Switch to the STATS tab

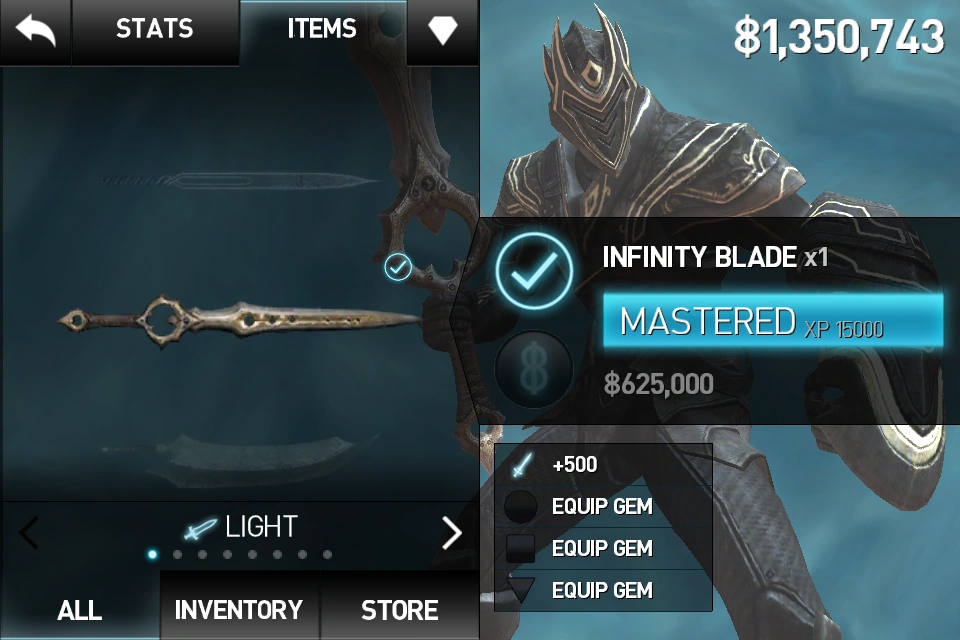coord(155,29)
